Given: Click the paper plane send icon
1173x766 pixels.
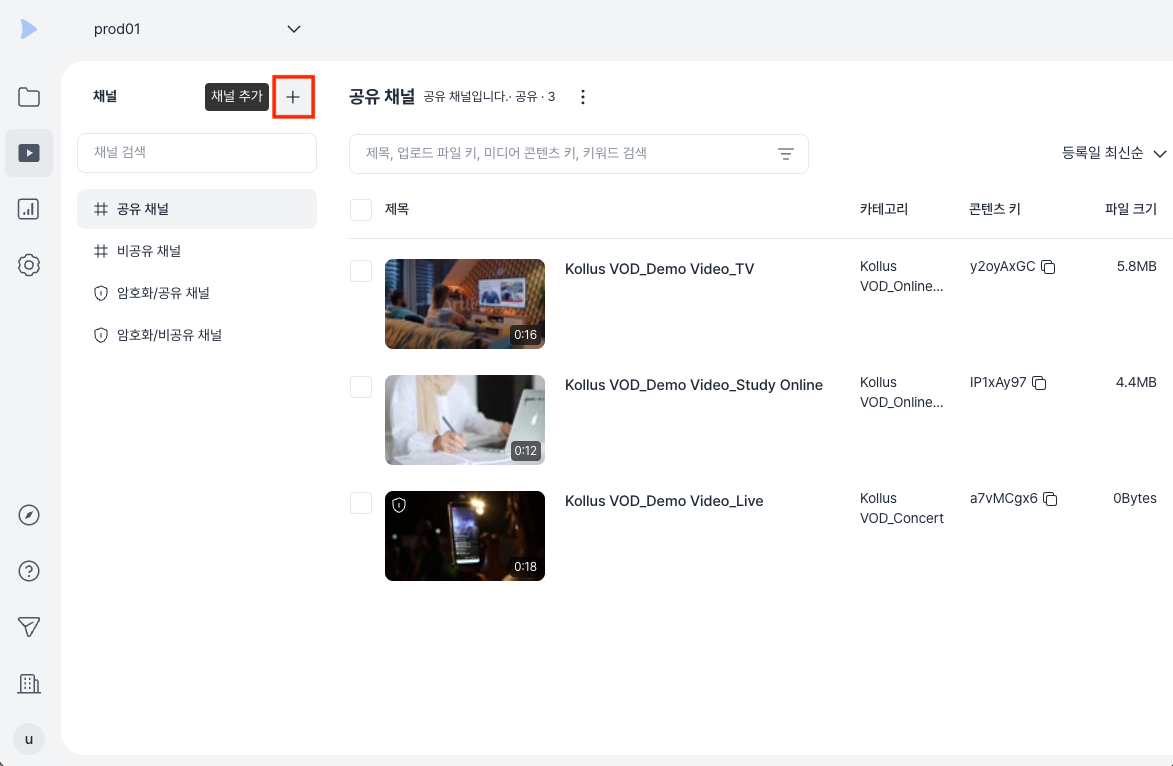Looking at the screenshot, I should (x=28, y=627).
